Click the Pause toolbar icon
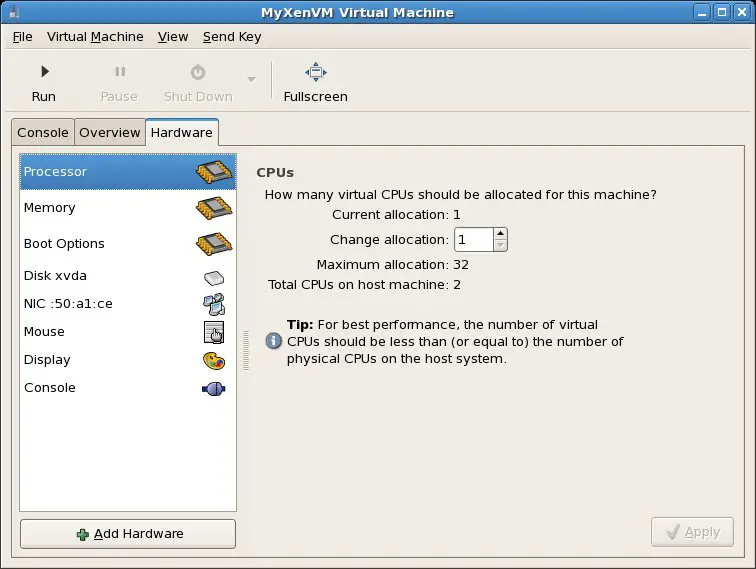Viewport: 756px width, 569px height. [120, 72]
